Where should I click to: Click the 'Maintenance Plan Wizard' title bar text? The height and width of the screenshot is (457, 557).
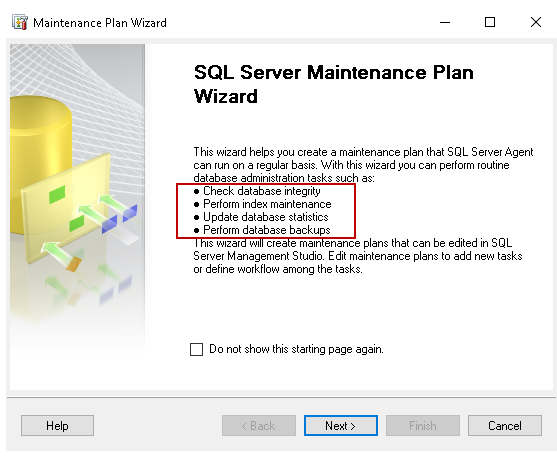pyautogui.click(x=100, y=23)
